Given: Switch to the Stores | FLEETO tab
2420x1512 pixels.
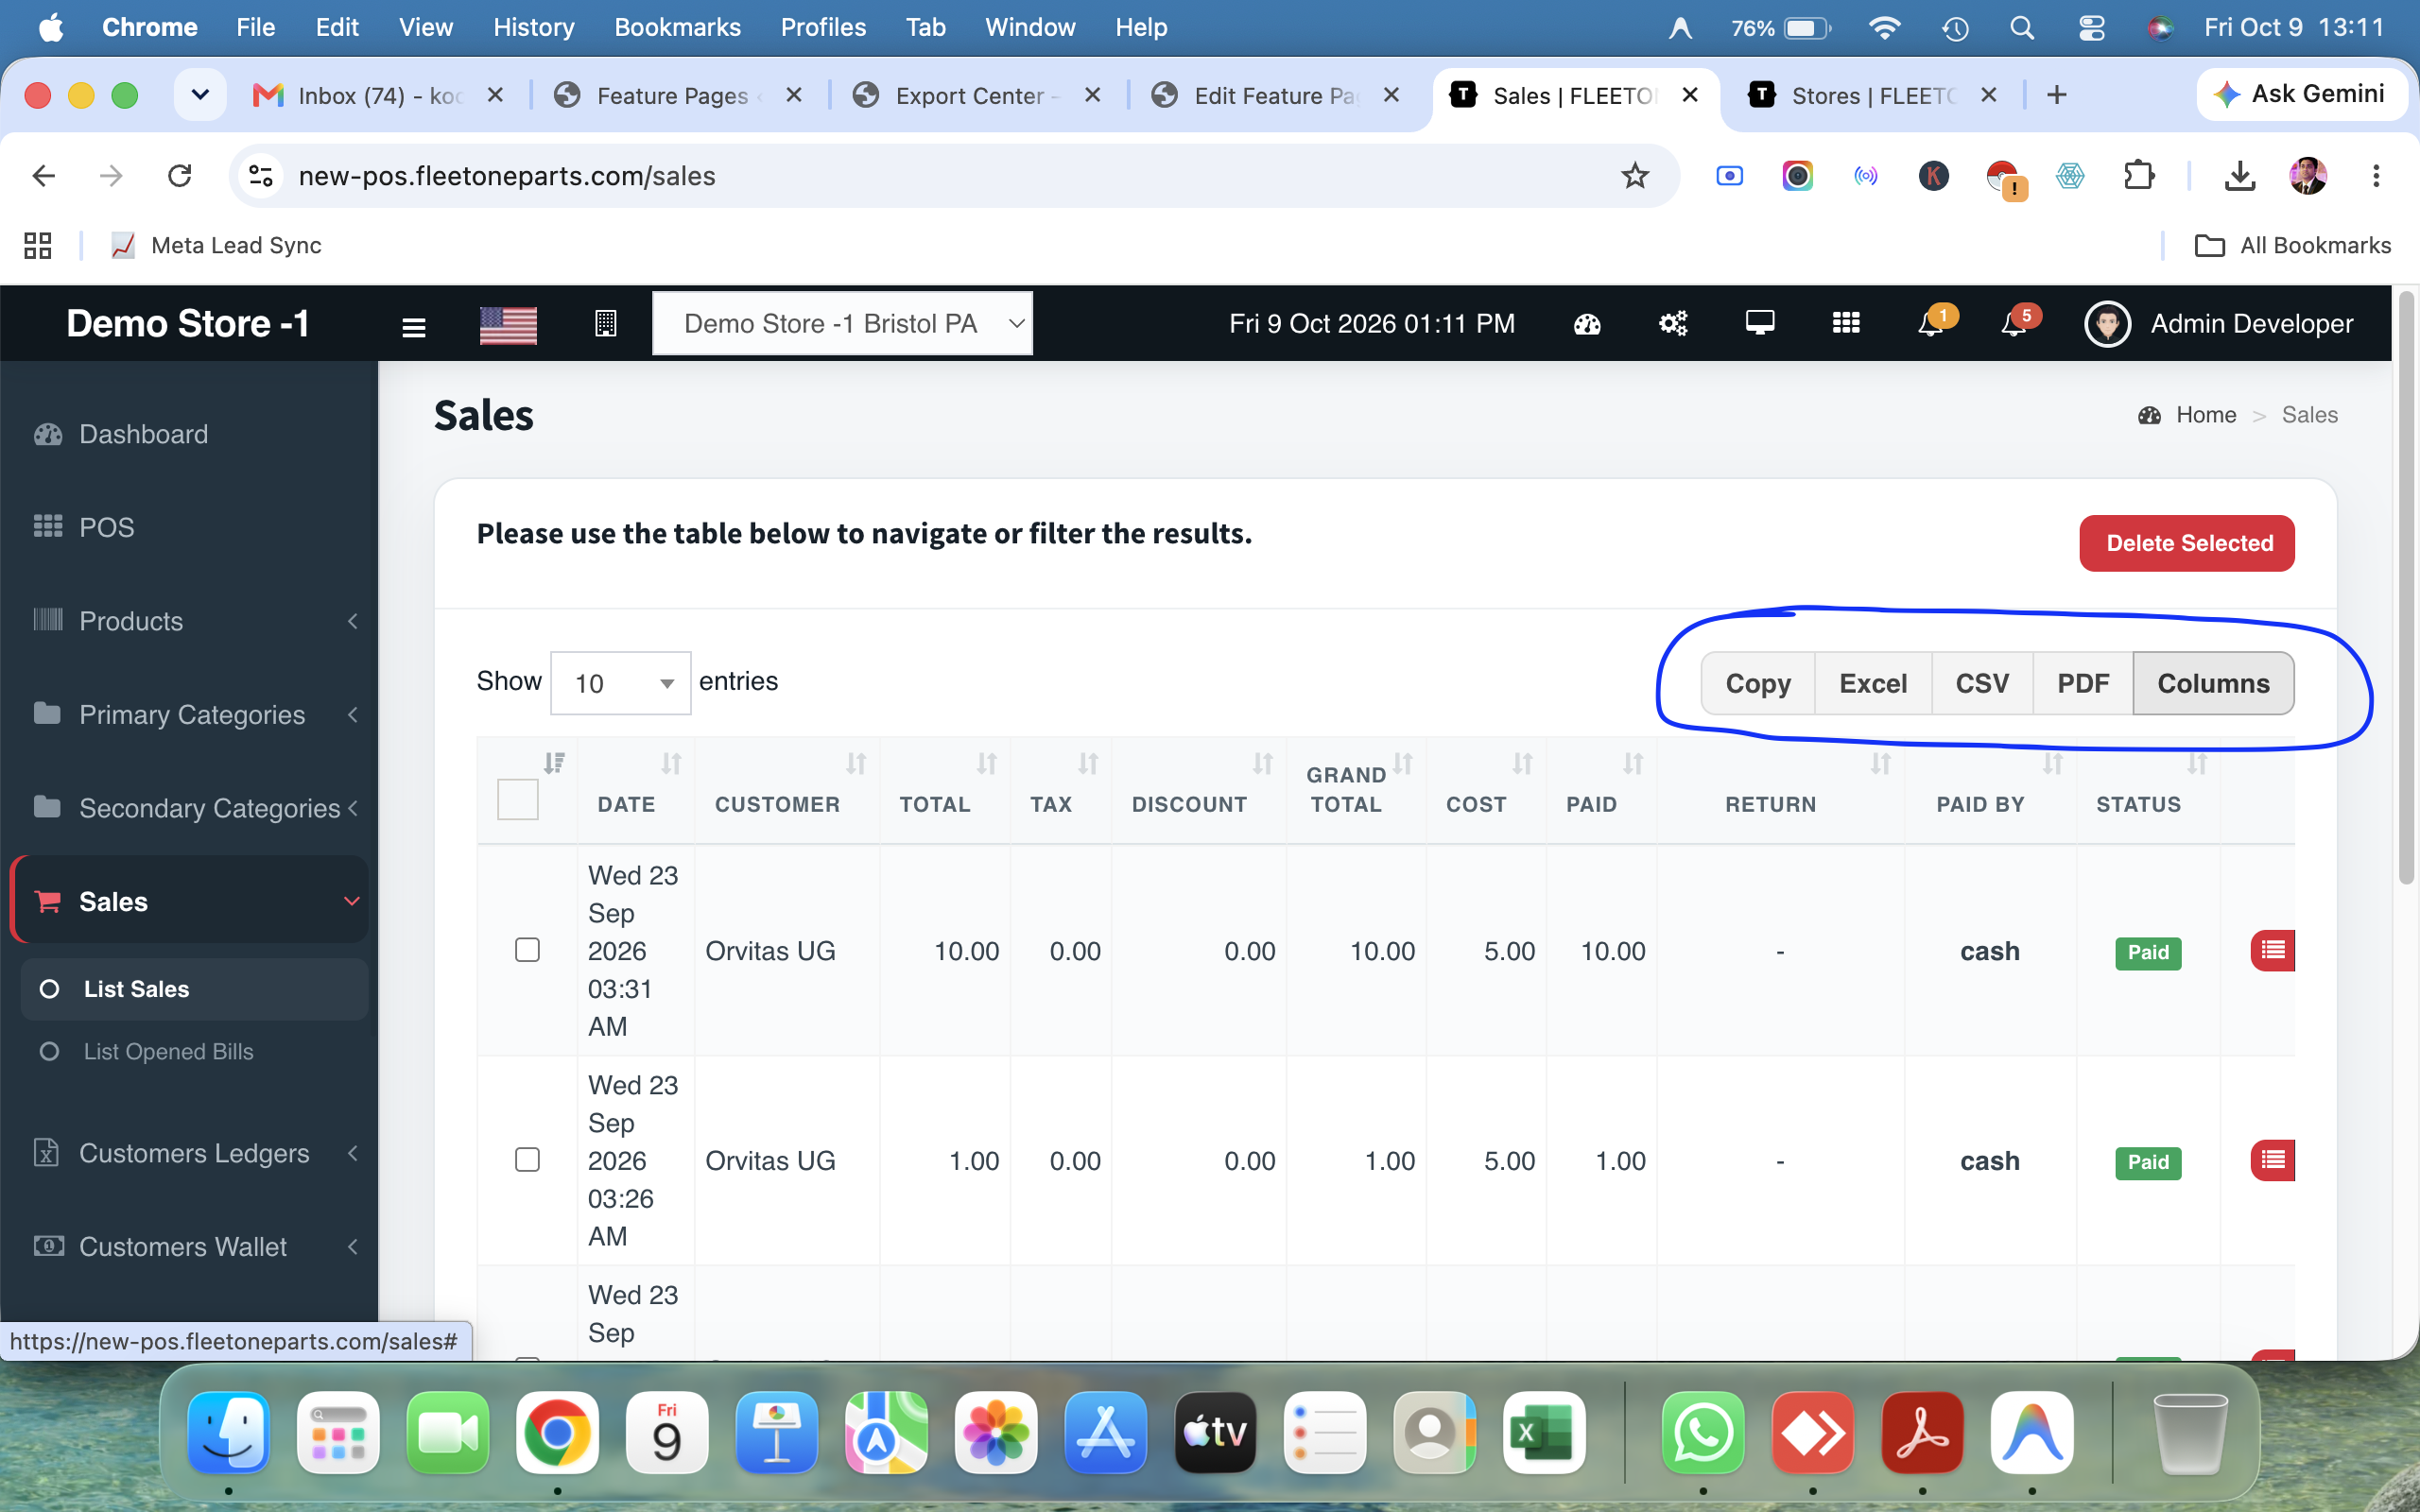Looking at the screenshot, I should point(1872,96).
